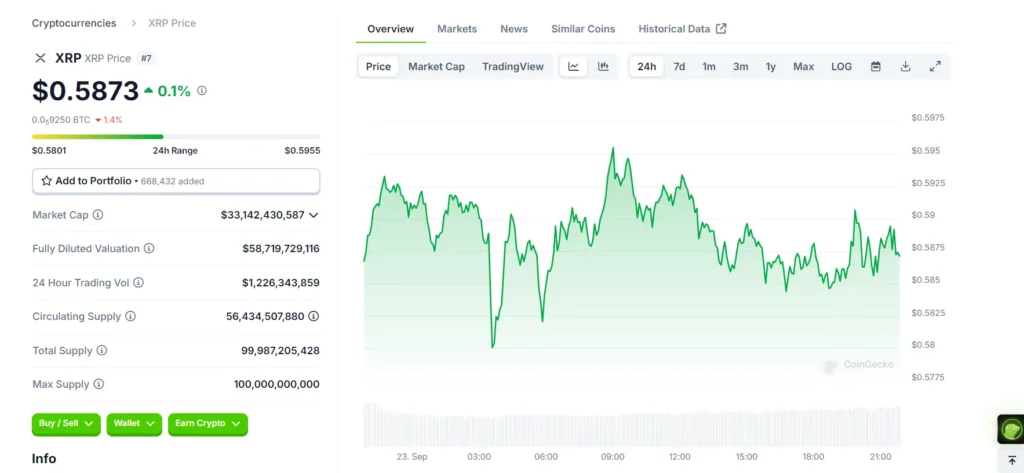Expand the chart to fullscreen
Image resolution: width=1024 pixels, height=473 pixels.
point(935,67)
